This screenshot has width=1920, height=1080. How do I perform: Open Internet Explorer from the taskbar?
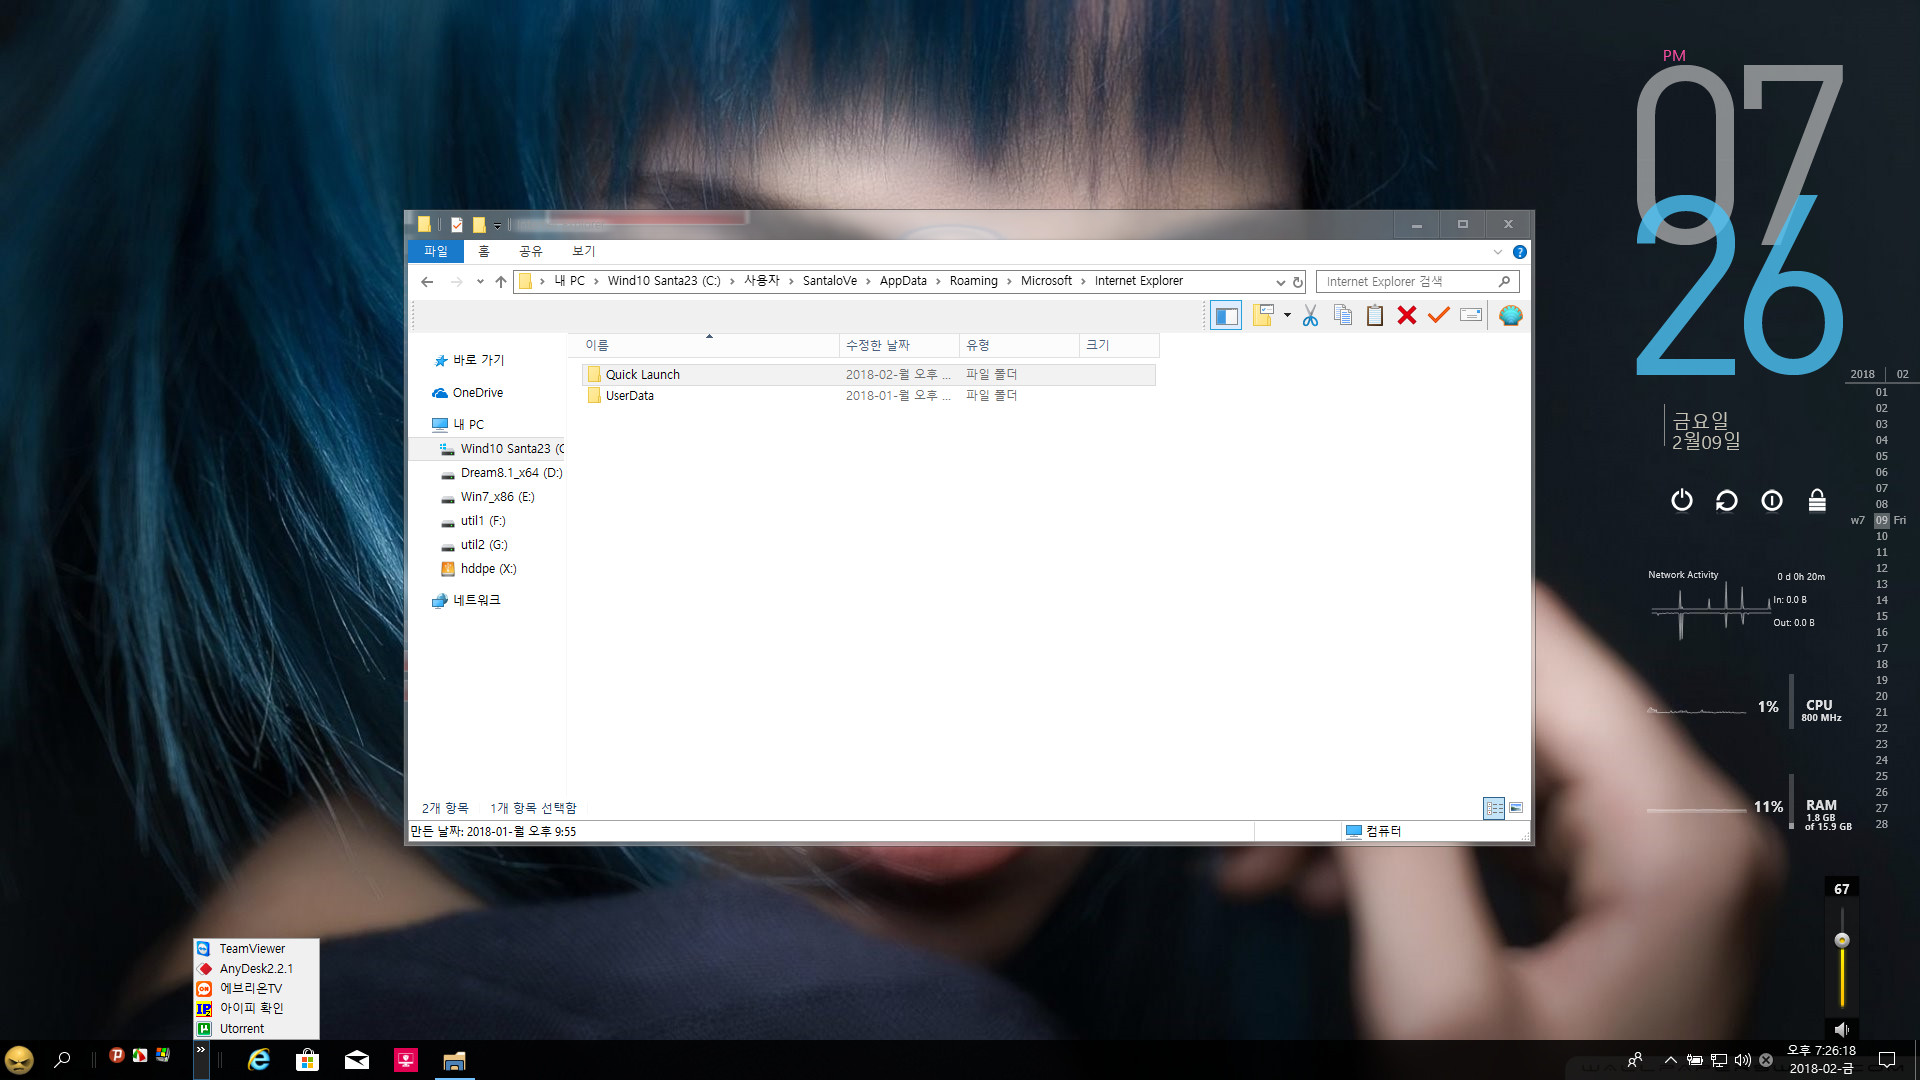[259, 1060]
